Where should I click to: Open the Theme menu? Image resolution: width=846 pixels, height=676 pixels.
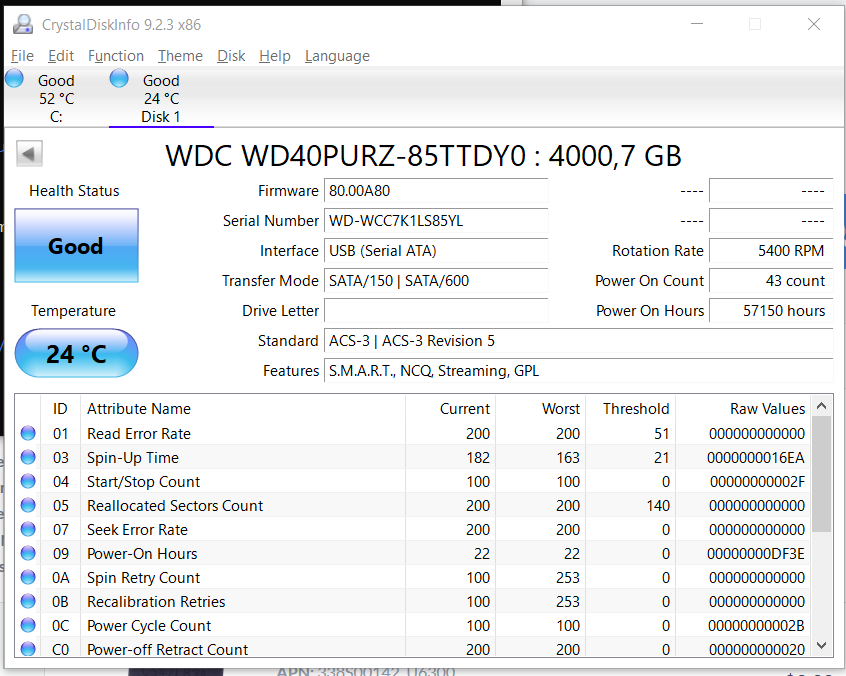tap(180, 56)
